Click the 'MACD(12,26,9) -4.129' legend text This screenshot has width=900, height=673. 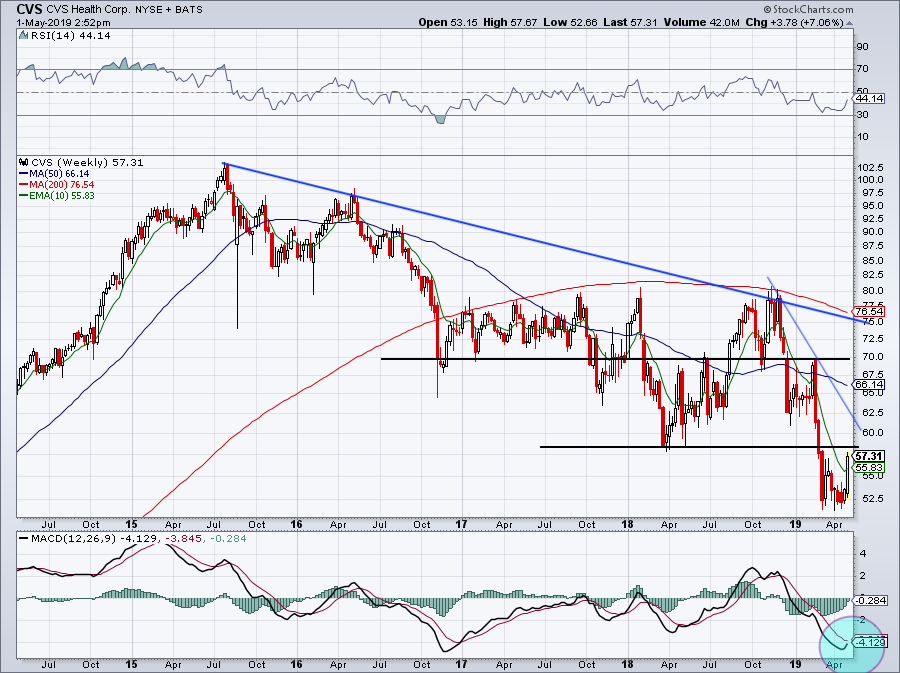click(96, 539)
